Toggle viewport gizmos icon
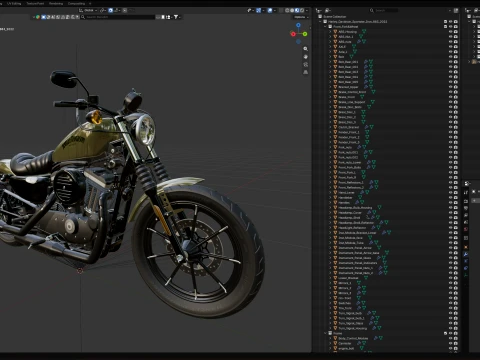Image resolution: width=480 pixels, height=360 pixels. tap(258, 10)
